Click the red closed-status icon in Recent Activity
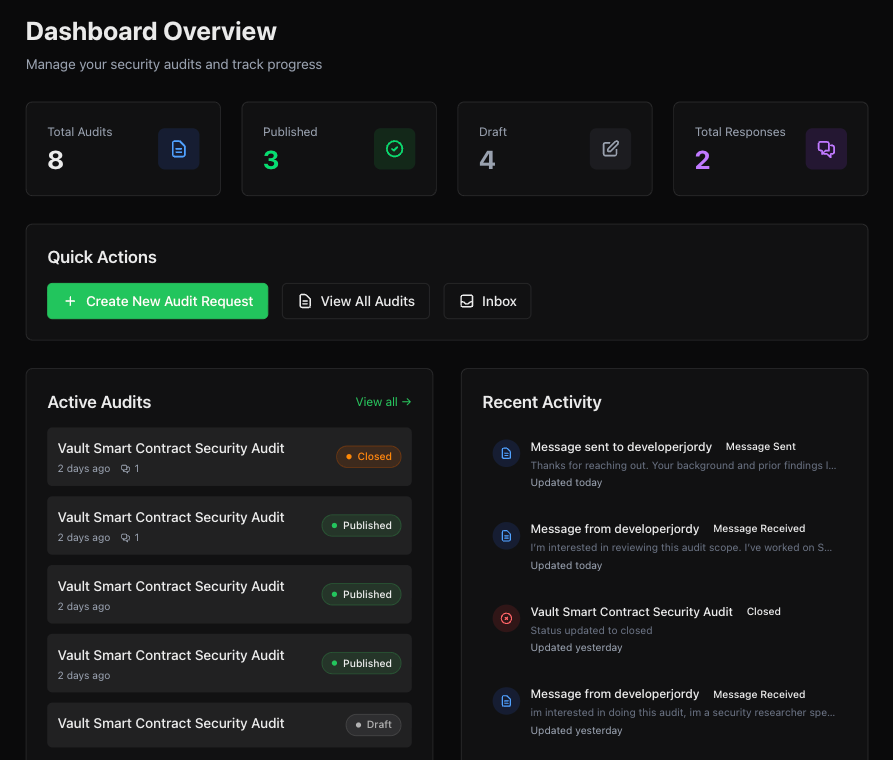The height and width of the screenshot is (760, 893). point(506,618)
